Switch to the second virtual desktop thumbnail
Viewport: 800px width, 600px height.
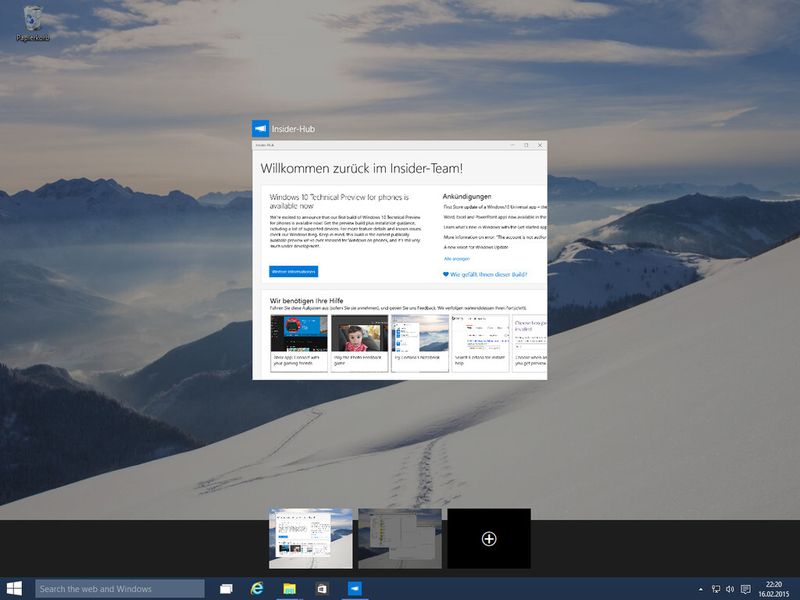[400, 538]
